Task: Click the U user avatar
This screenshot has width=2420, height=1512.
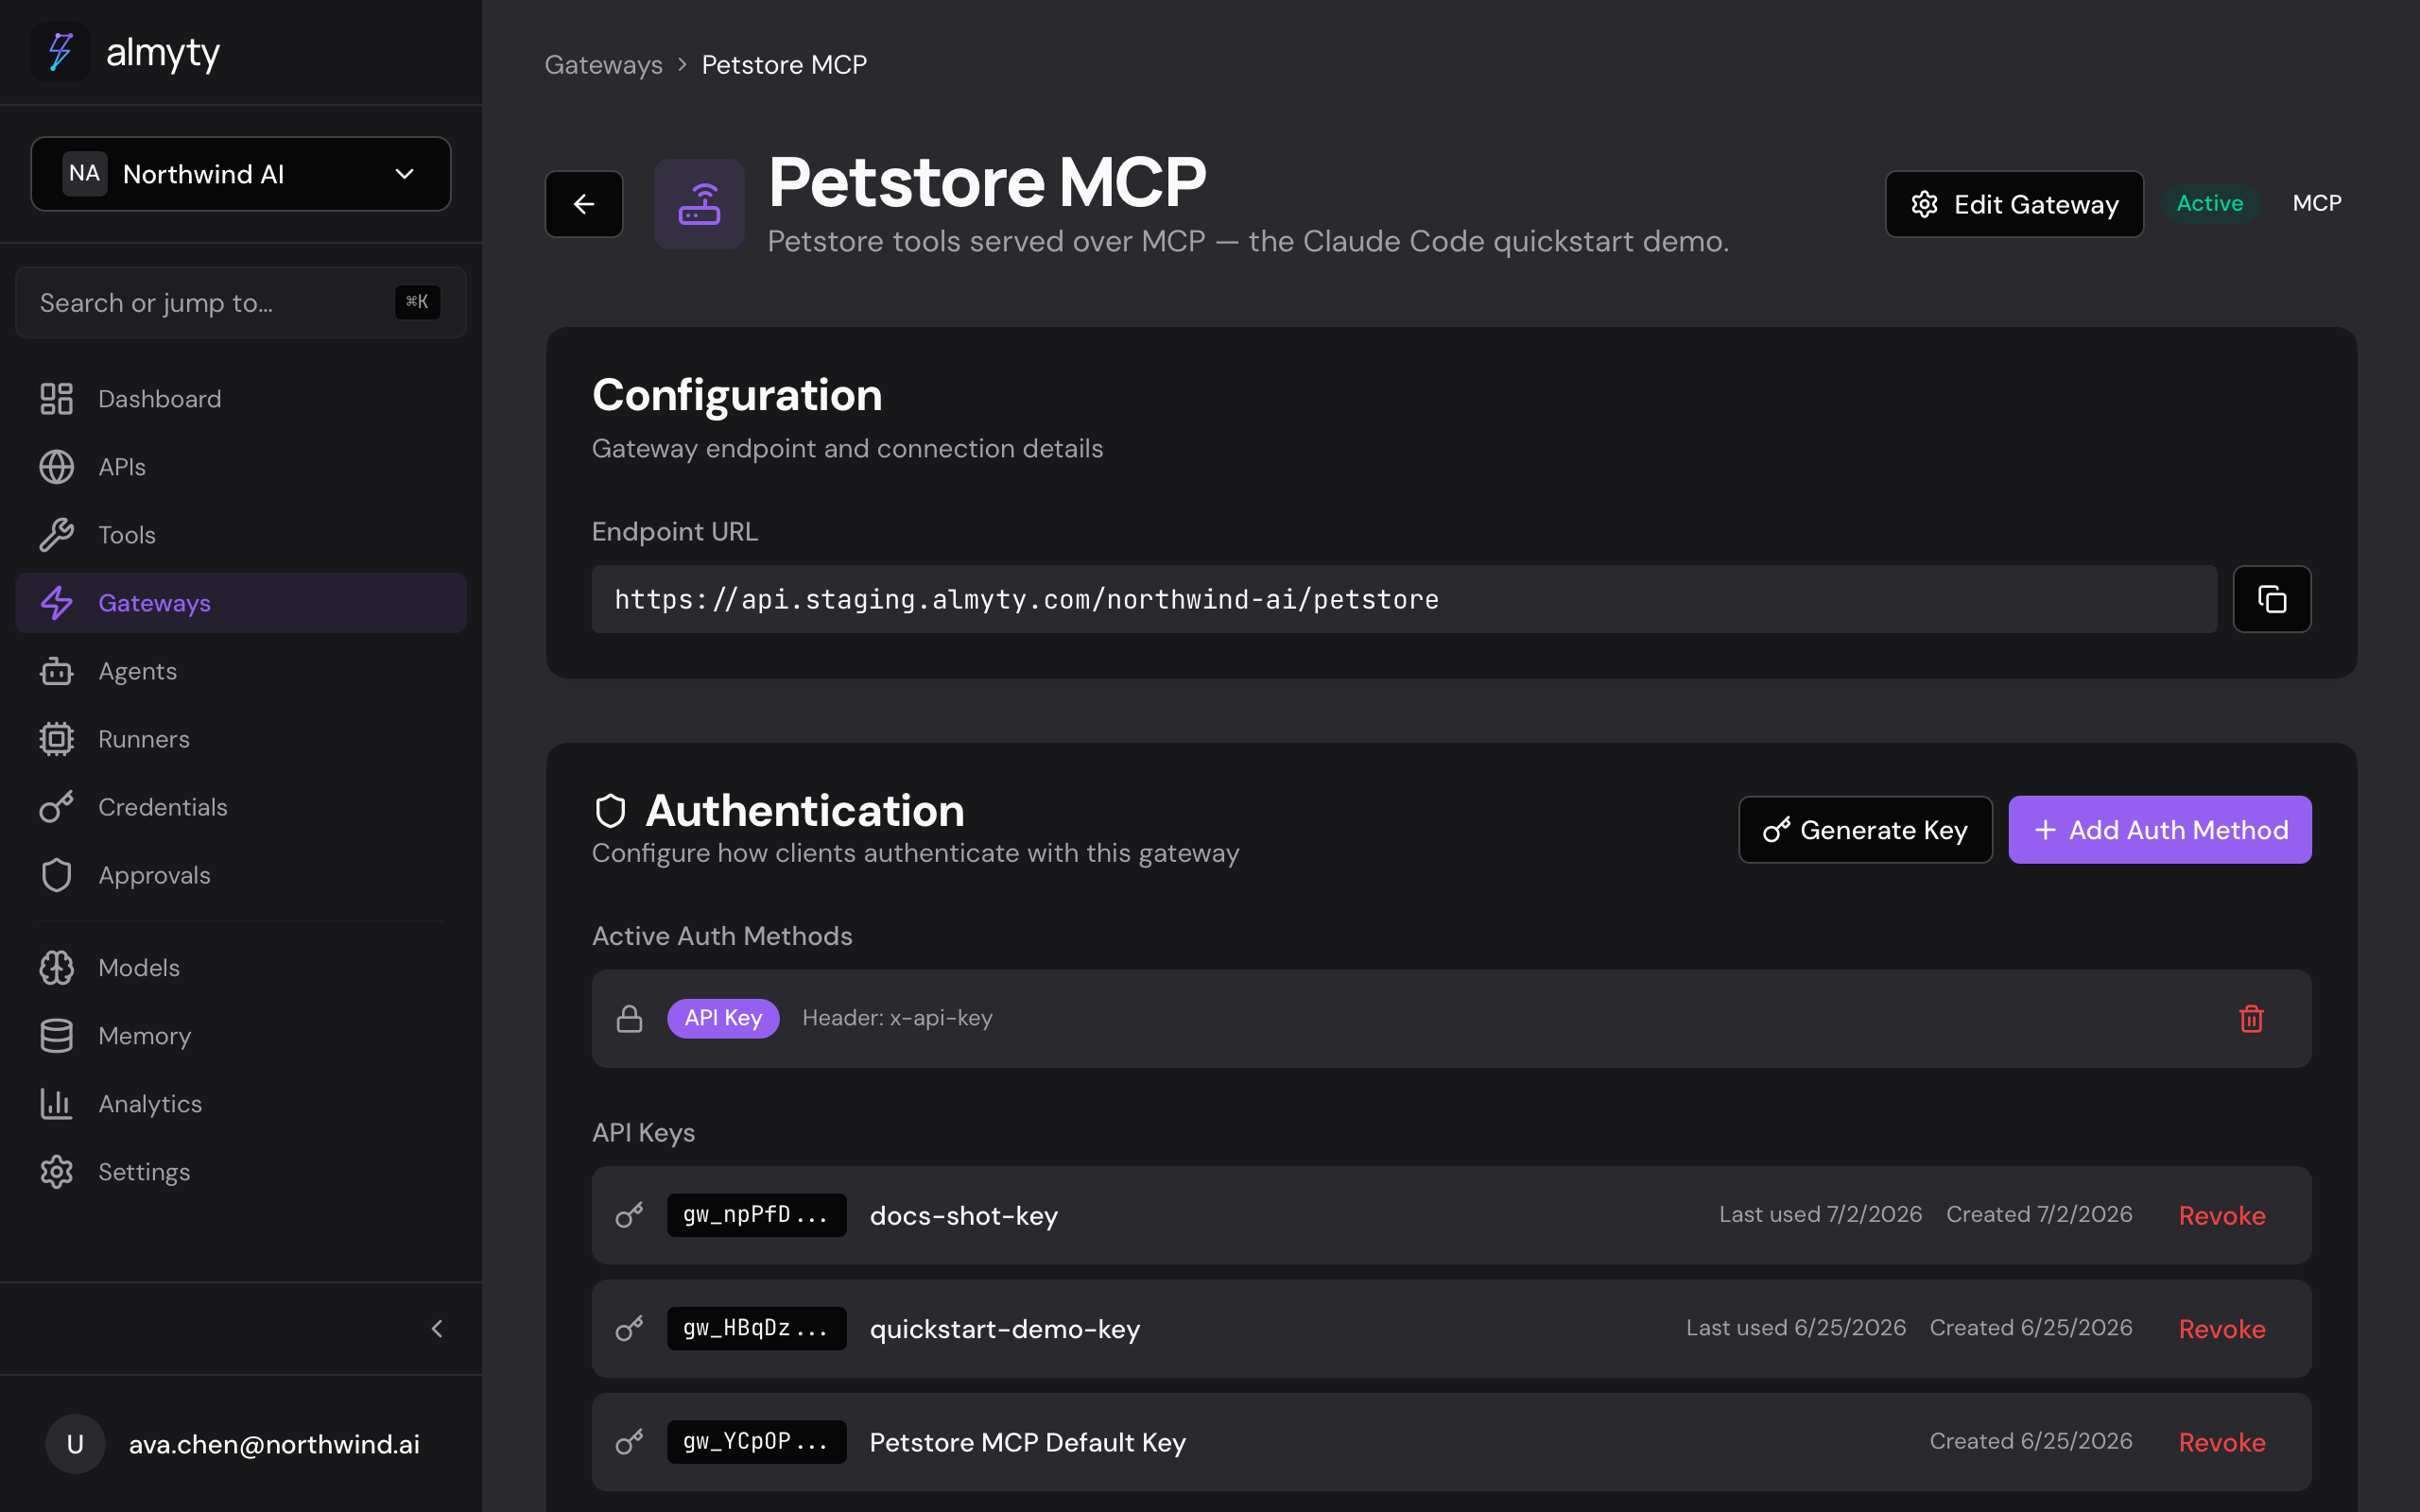Action: [75, 1444]
